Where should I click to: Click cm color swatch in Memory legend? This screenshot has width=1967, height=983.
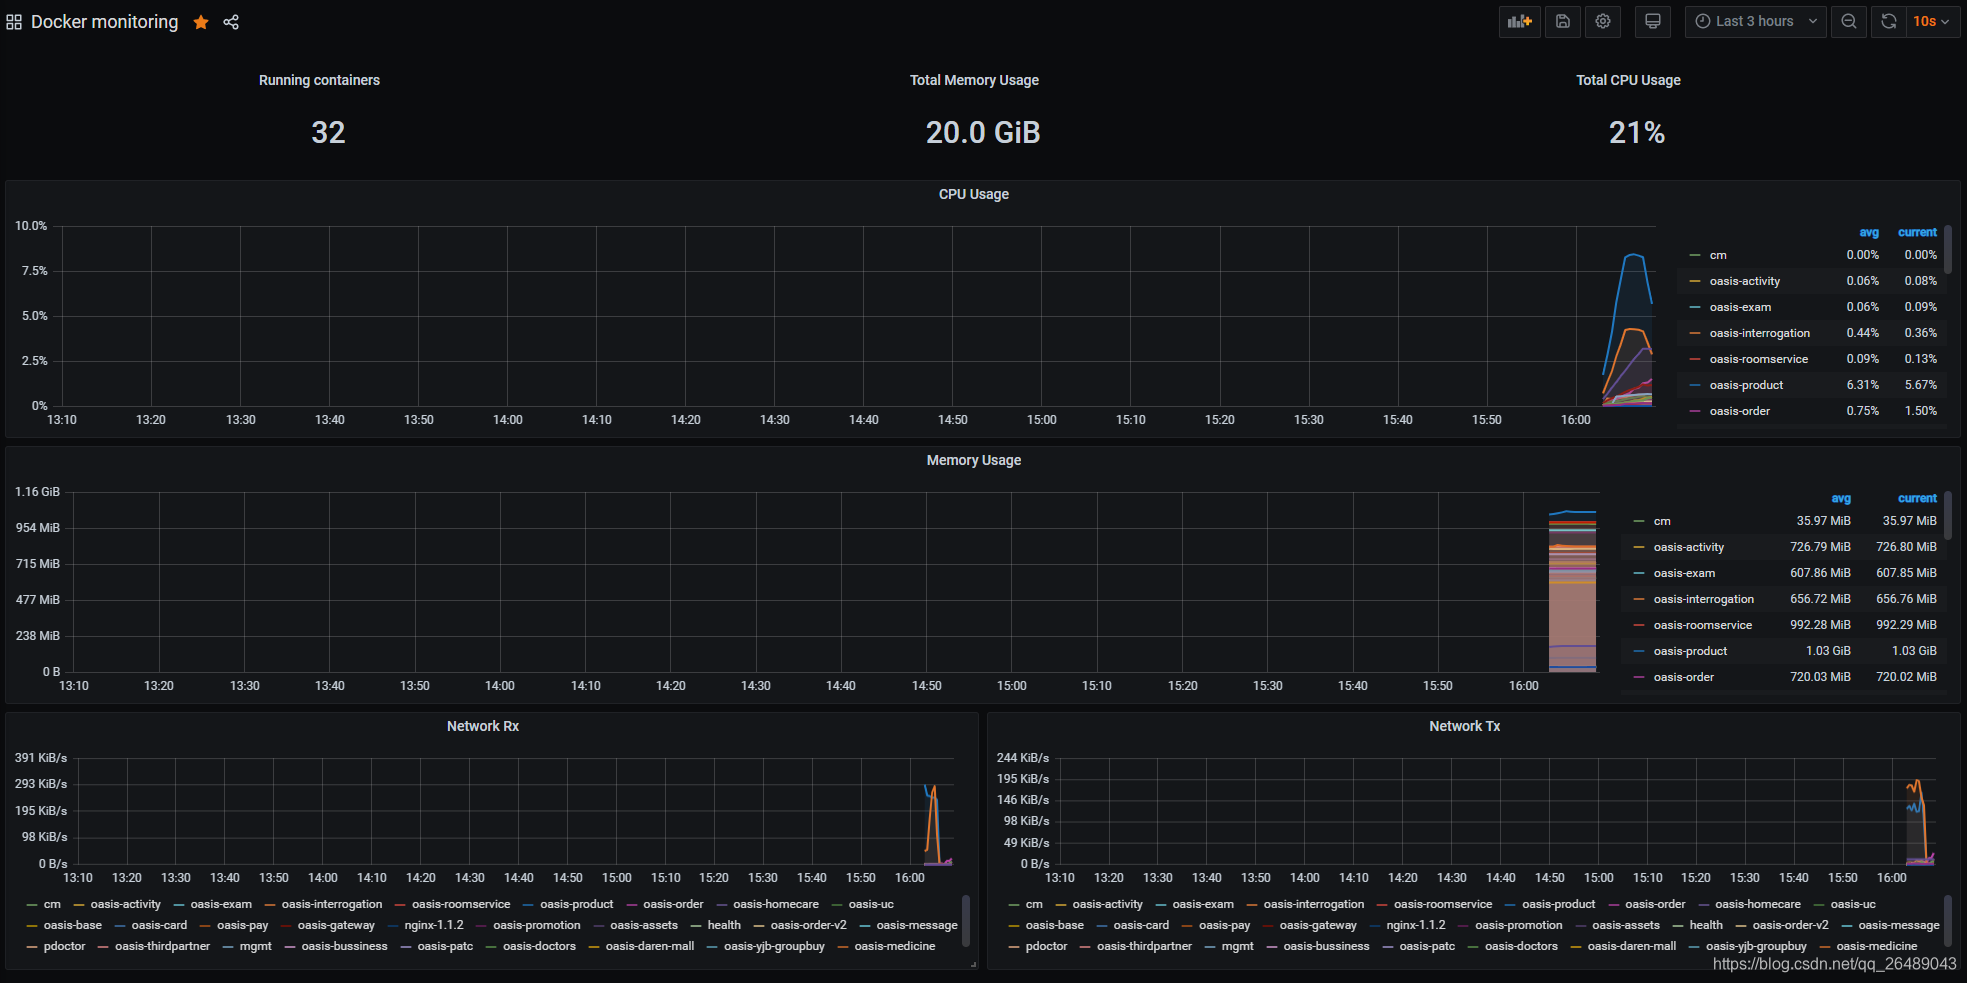(x=1638, y=521)
